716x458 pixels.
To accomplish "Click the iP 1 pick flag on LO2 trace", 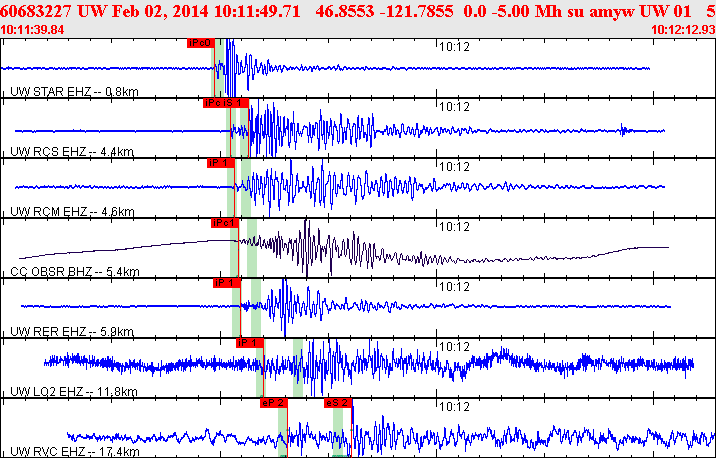I will [x=249, y=342].
